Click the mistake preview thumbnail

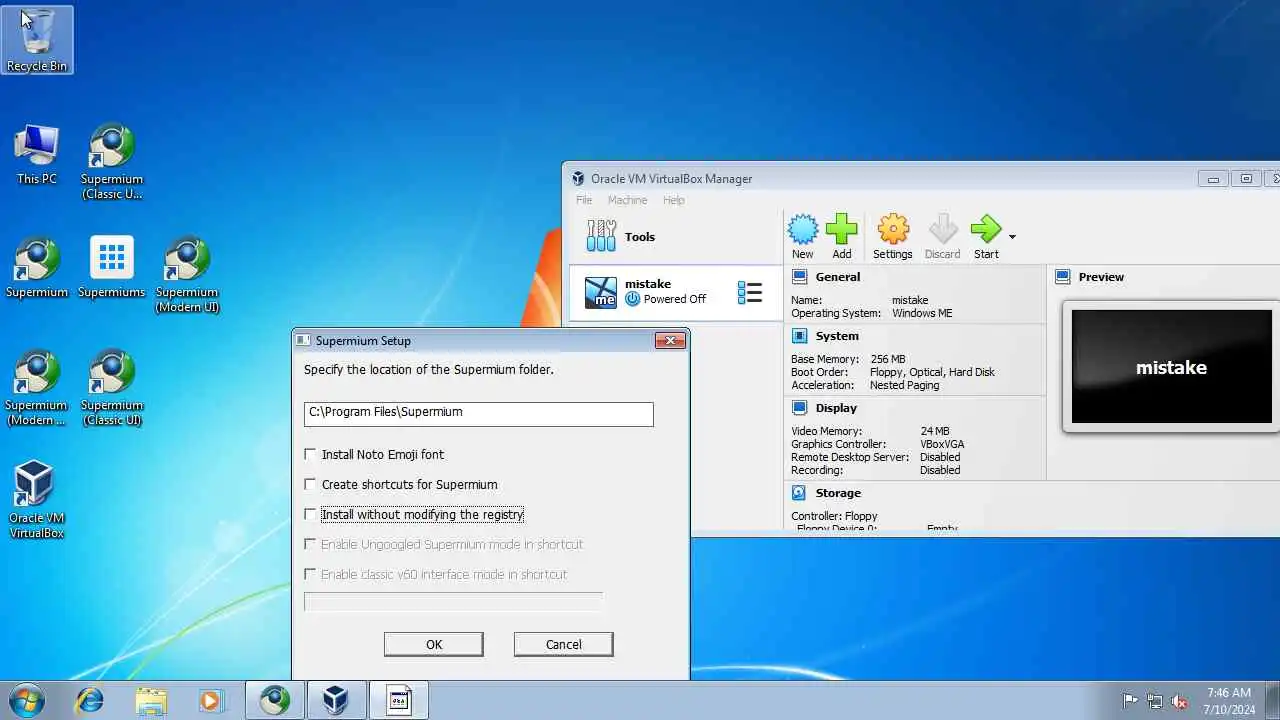[1171, 367]
